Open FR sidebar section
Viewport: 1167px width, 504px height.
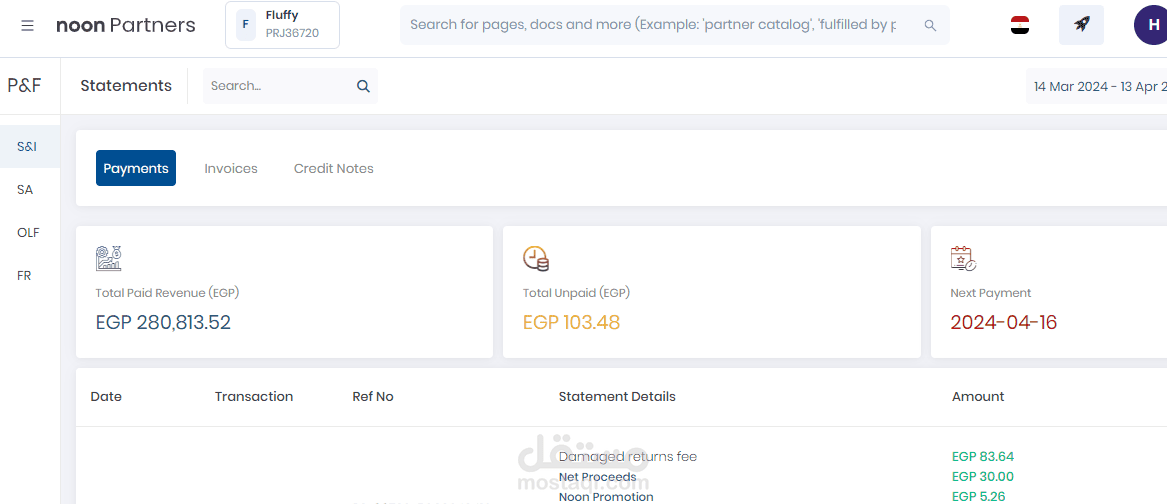pos(24,275)
